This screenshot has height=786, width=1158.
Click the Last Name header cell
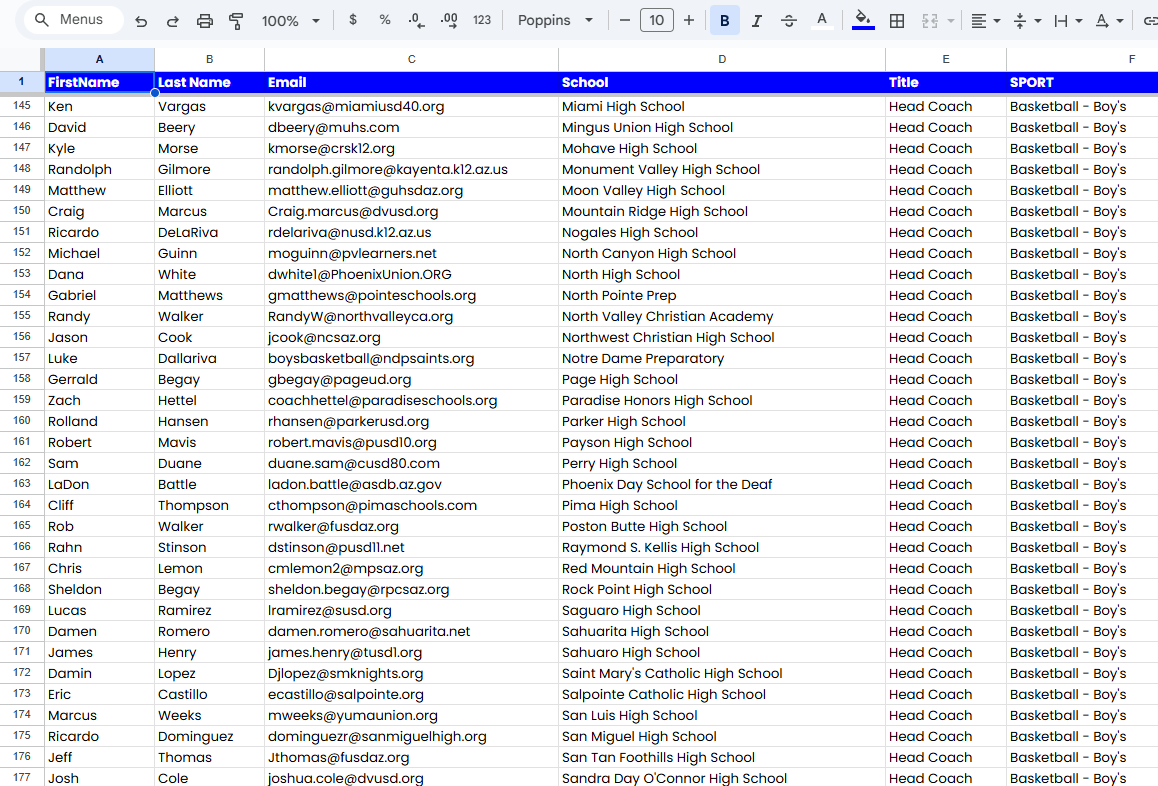pyautogui.click(x=209, y=82)
